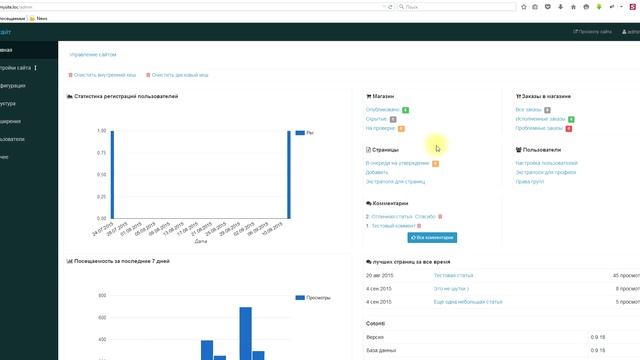Image resolution: width=640 pixels, height=360 pixels.
Task: Open the 'Исполненные заказы' link
Action: click(x=540, y=119)
